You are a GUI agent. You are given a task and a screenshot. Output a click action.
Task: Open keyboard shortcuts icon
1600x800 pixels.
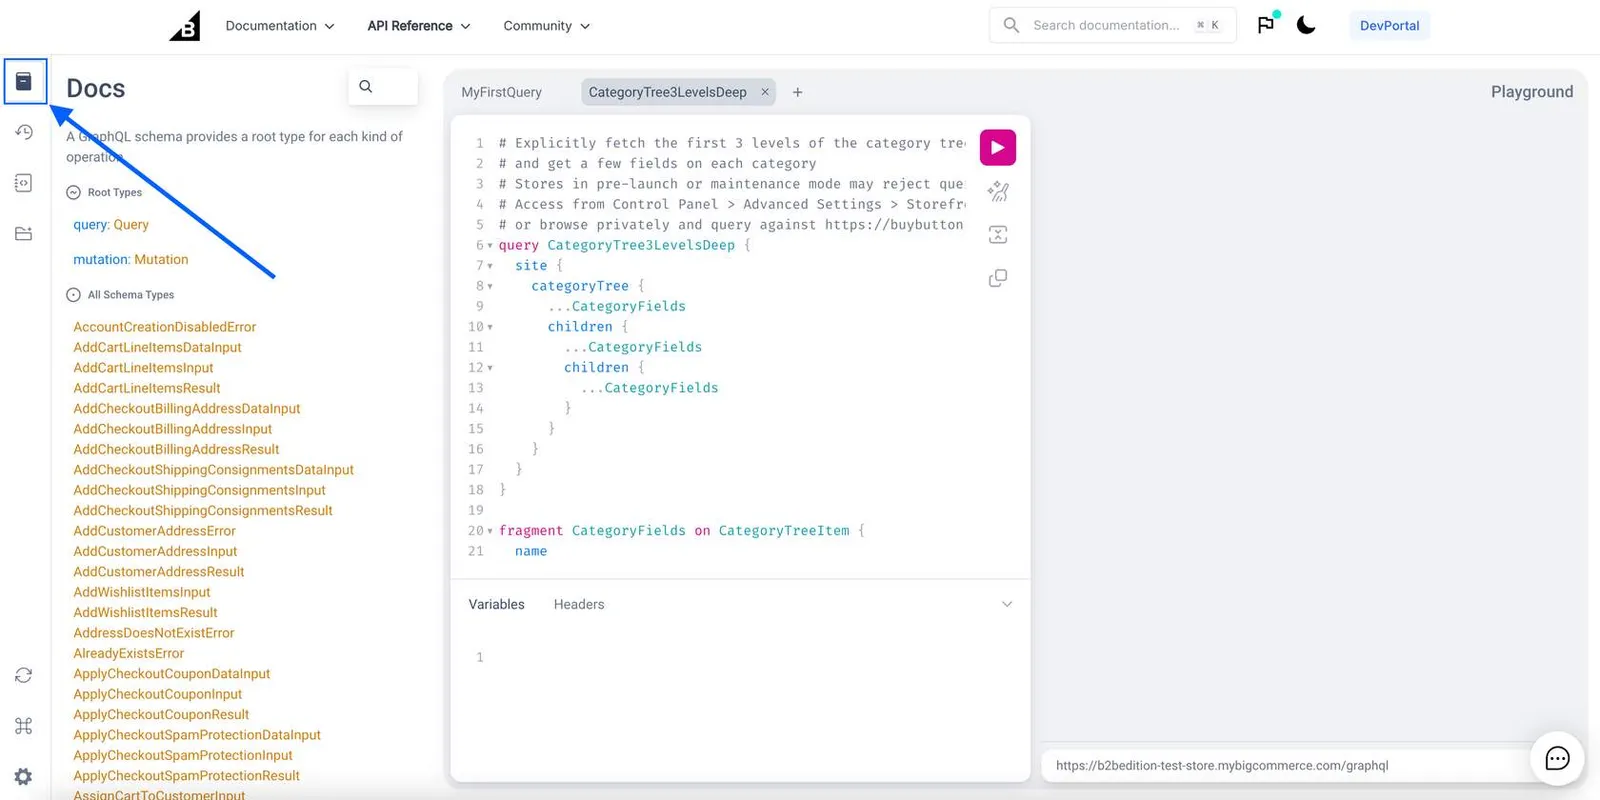(24, 726)
